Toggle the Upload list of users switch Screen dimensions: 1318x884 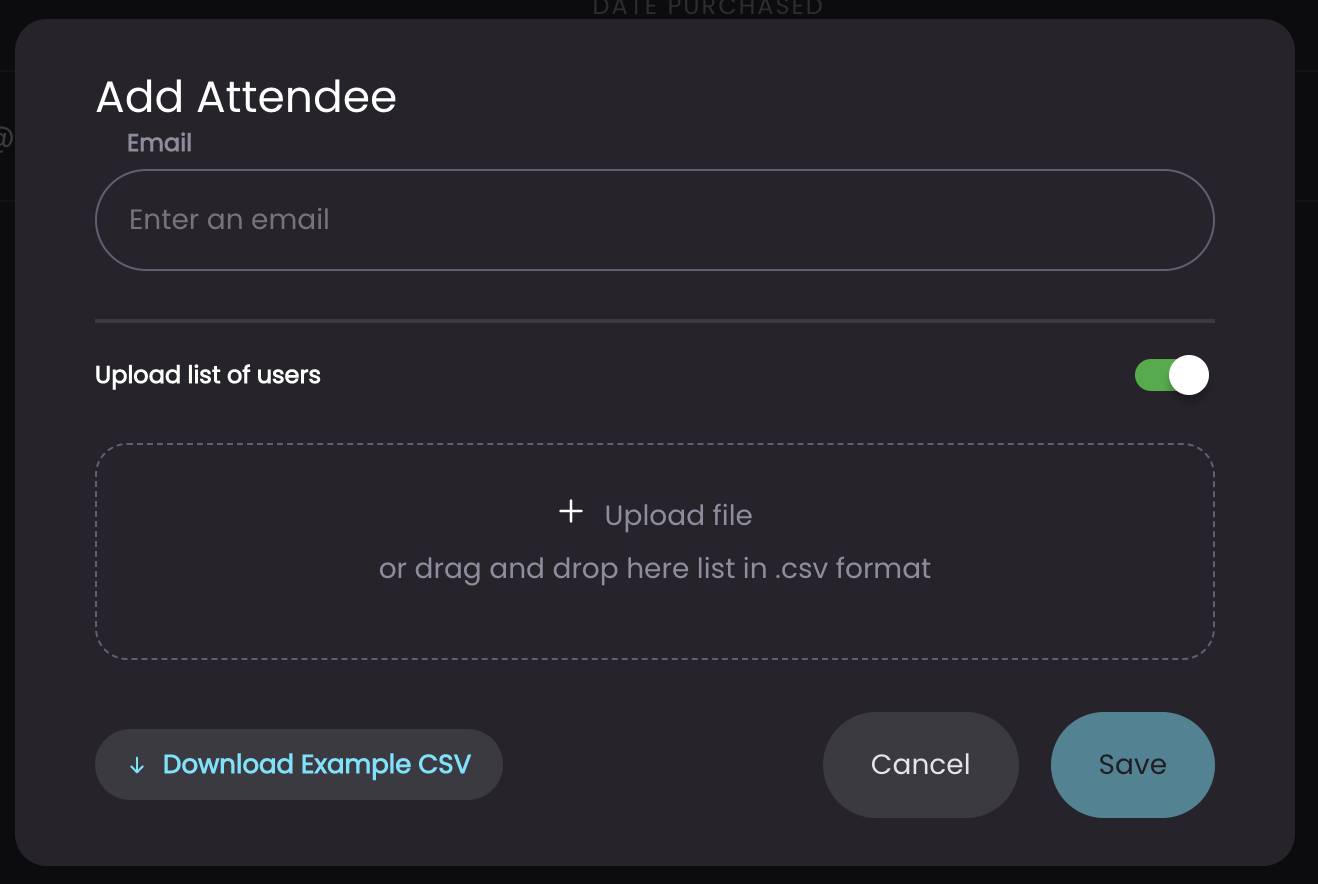click(1172, 376)
